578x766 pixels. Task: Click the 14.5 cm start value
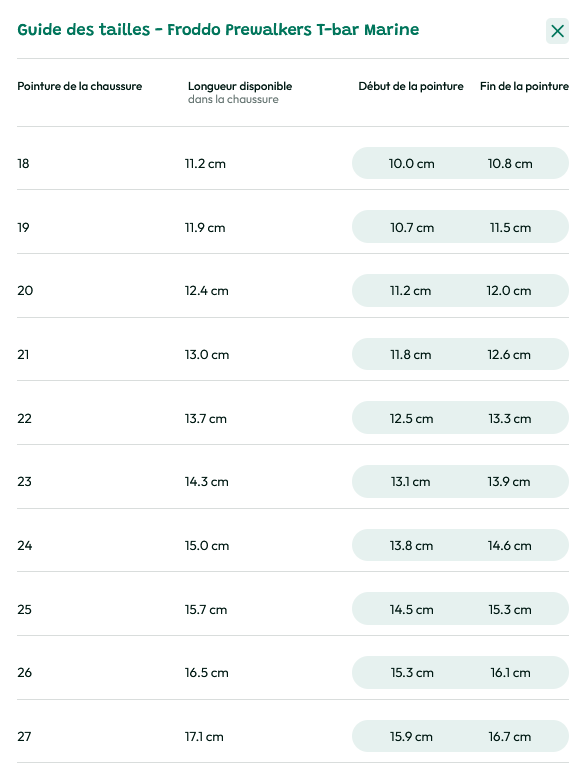pyautogui.click(x=411, y=610)
